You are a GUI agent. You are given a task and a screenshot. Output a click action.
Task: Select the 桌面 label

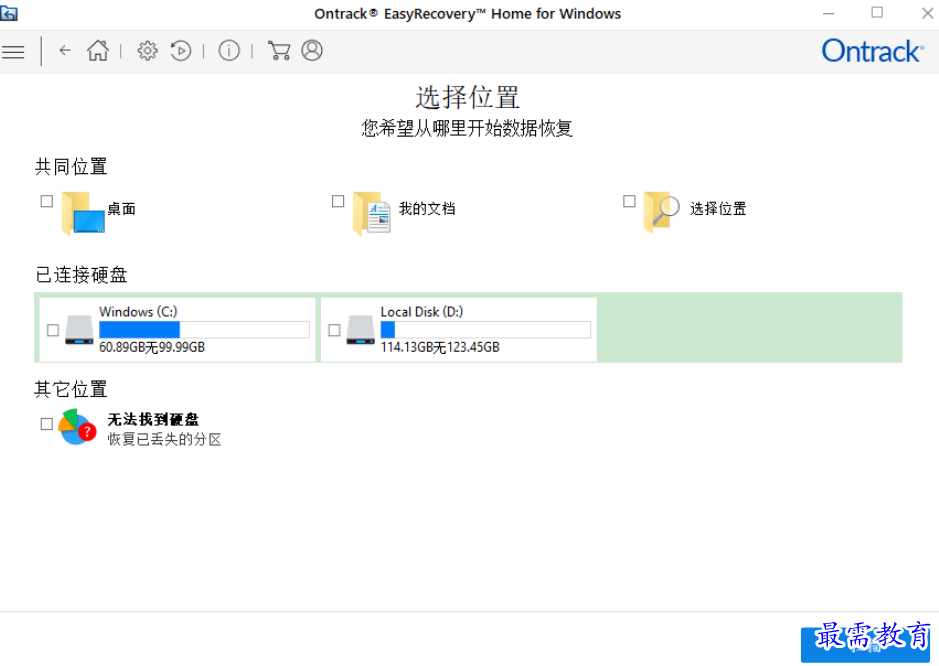coord(122,209)
